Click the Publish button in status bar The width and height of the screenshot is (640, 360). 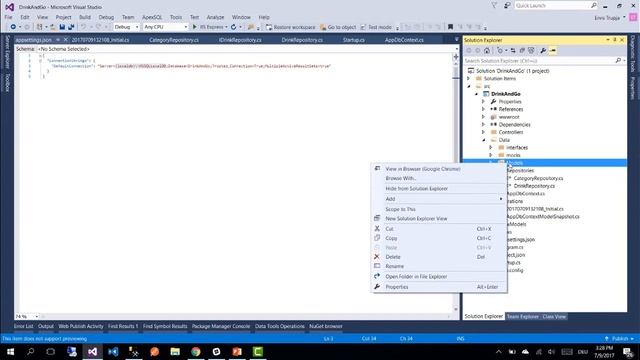(619, 339)
